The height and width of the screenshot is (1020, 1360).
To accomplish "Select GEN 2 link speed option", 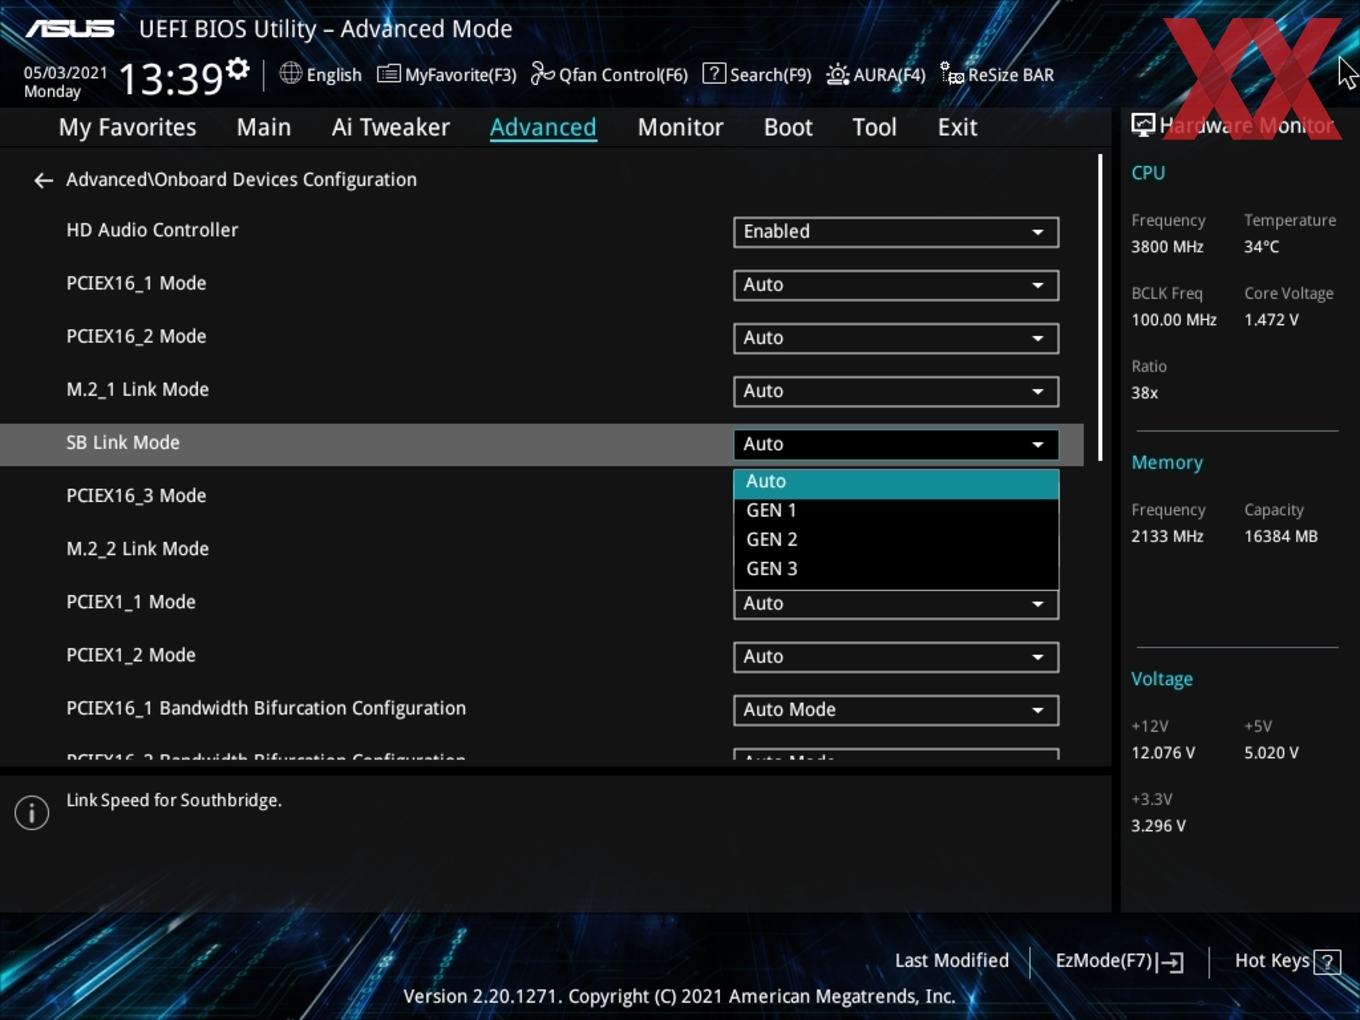I will (896, 540).
